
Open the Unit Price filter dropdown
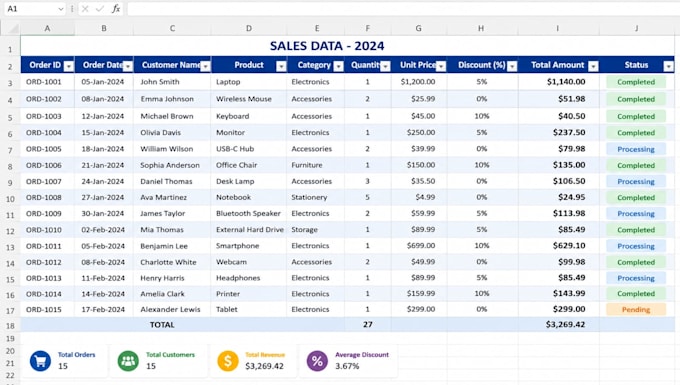coord(441,66)
